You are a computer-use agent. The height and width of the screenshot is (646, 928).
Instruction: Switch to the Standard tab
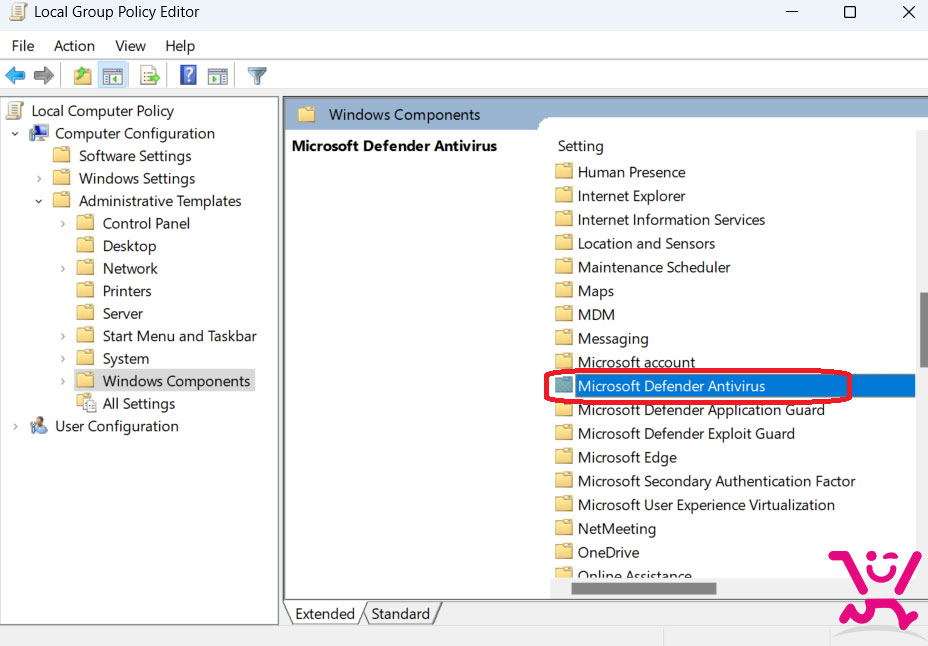(x=401, y=613)
